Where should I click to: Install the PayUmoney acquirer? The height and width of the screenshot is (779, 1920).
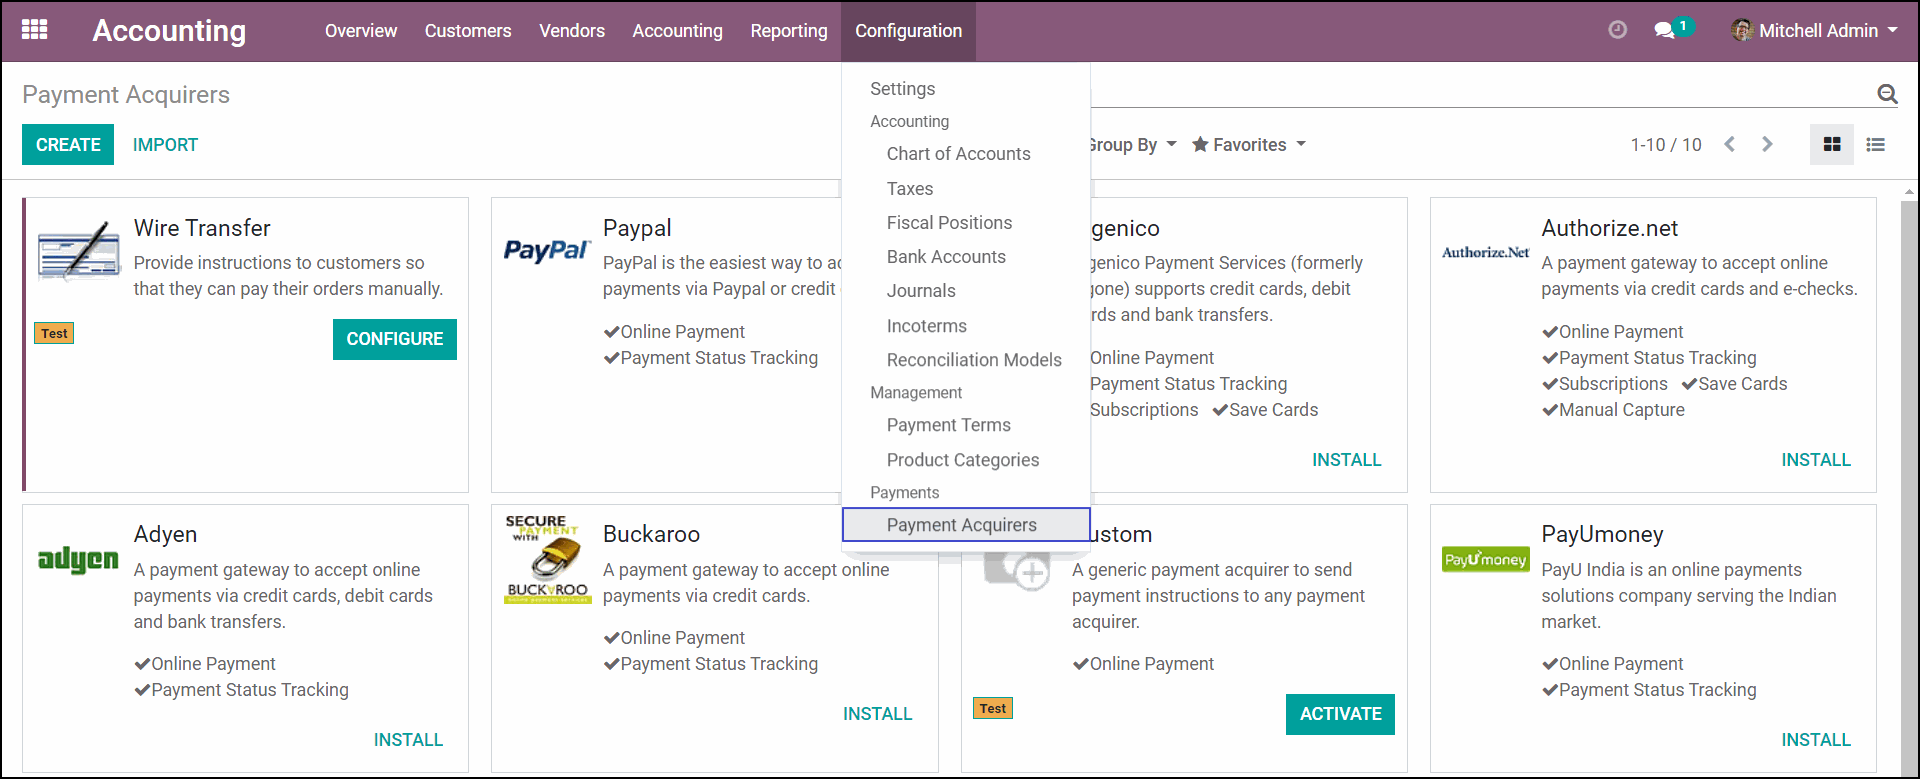pos(1816,740)
